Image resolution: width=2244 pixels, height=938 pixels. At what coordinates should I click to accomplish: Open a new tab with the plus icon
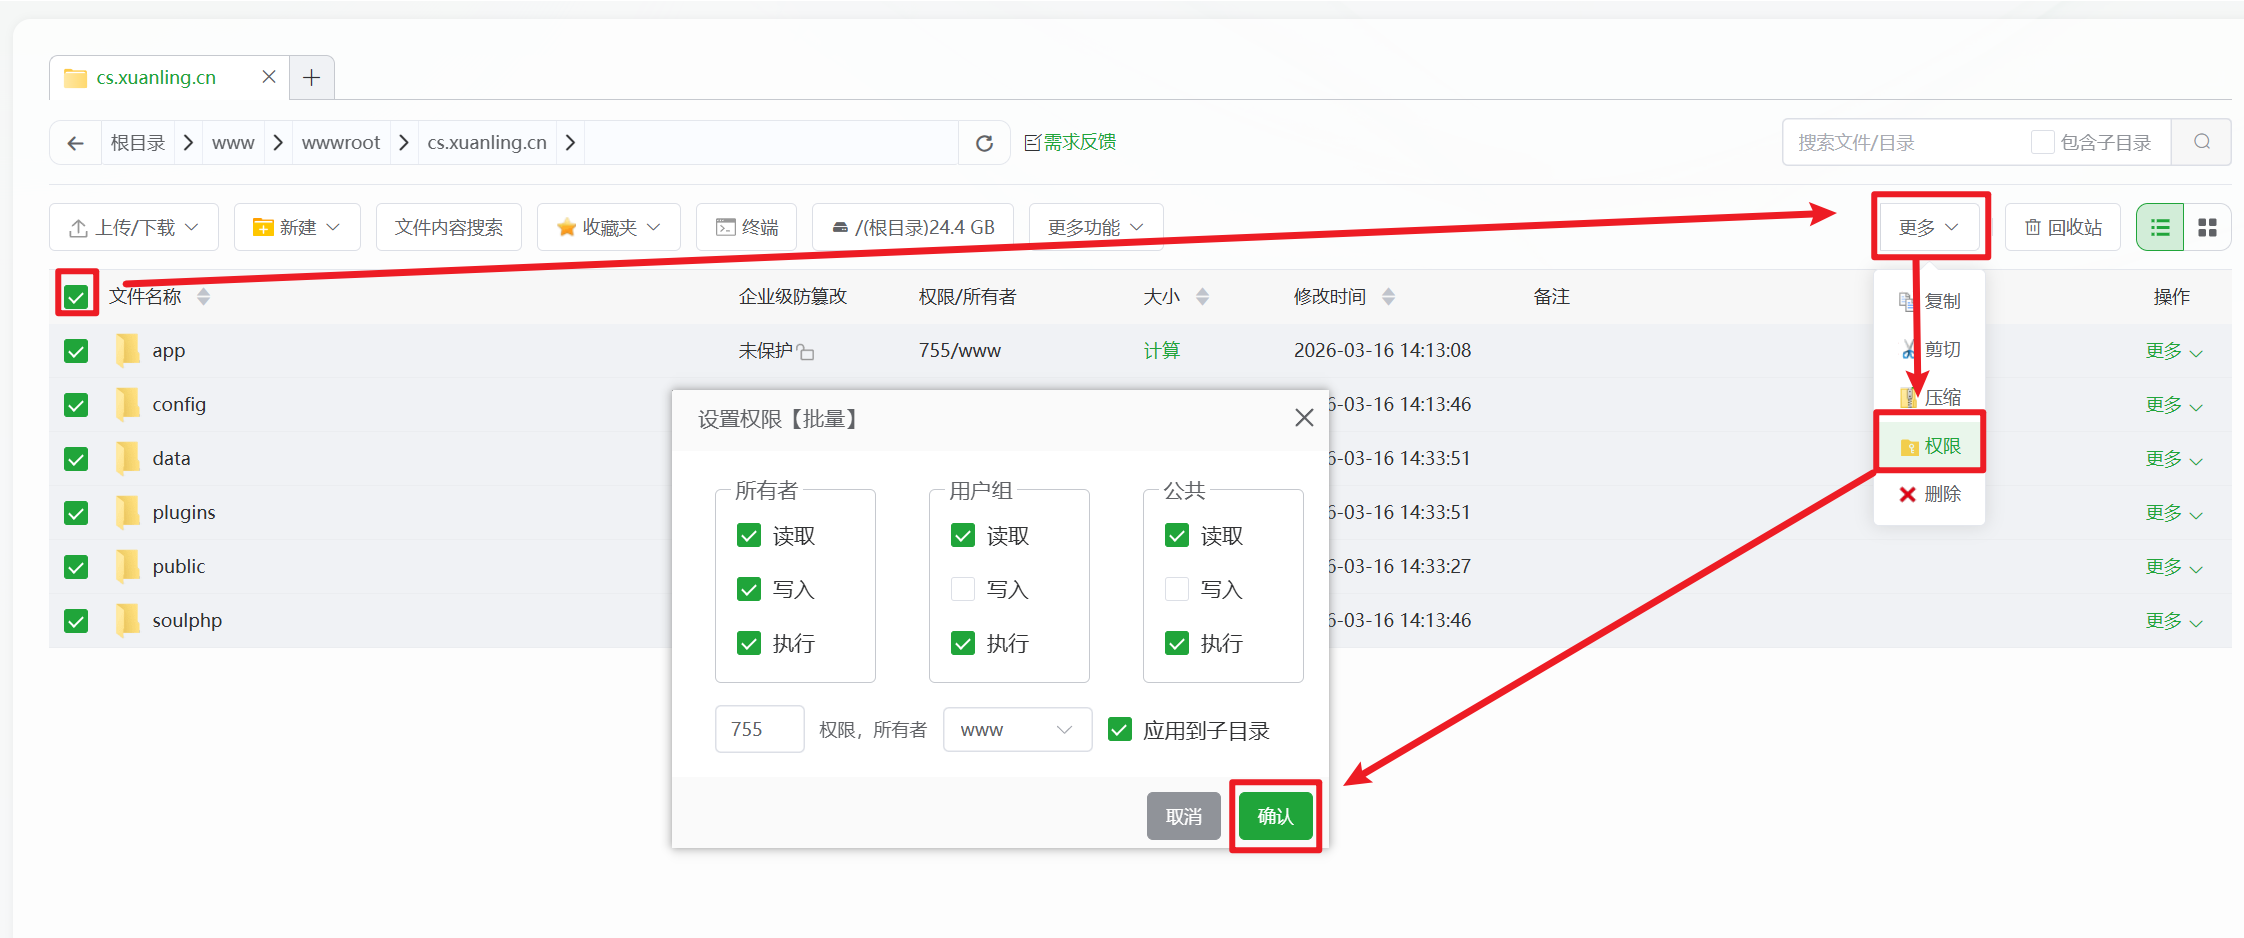311,77
